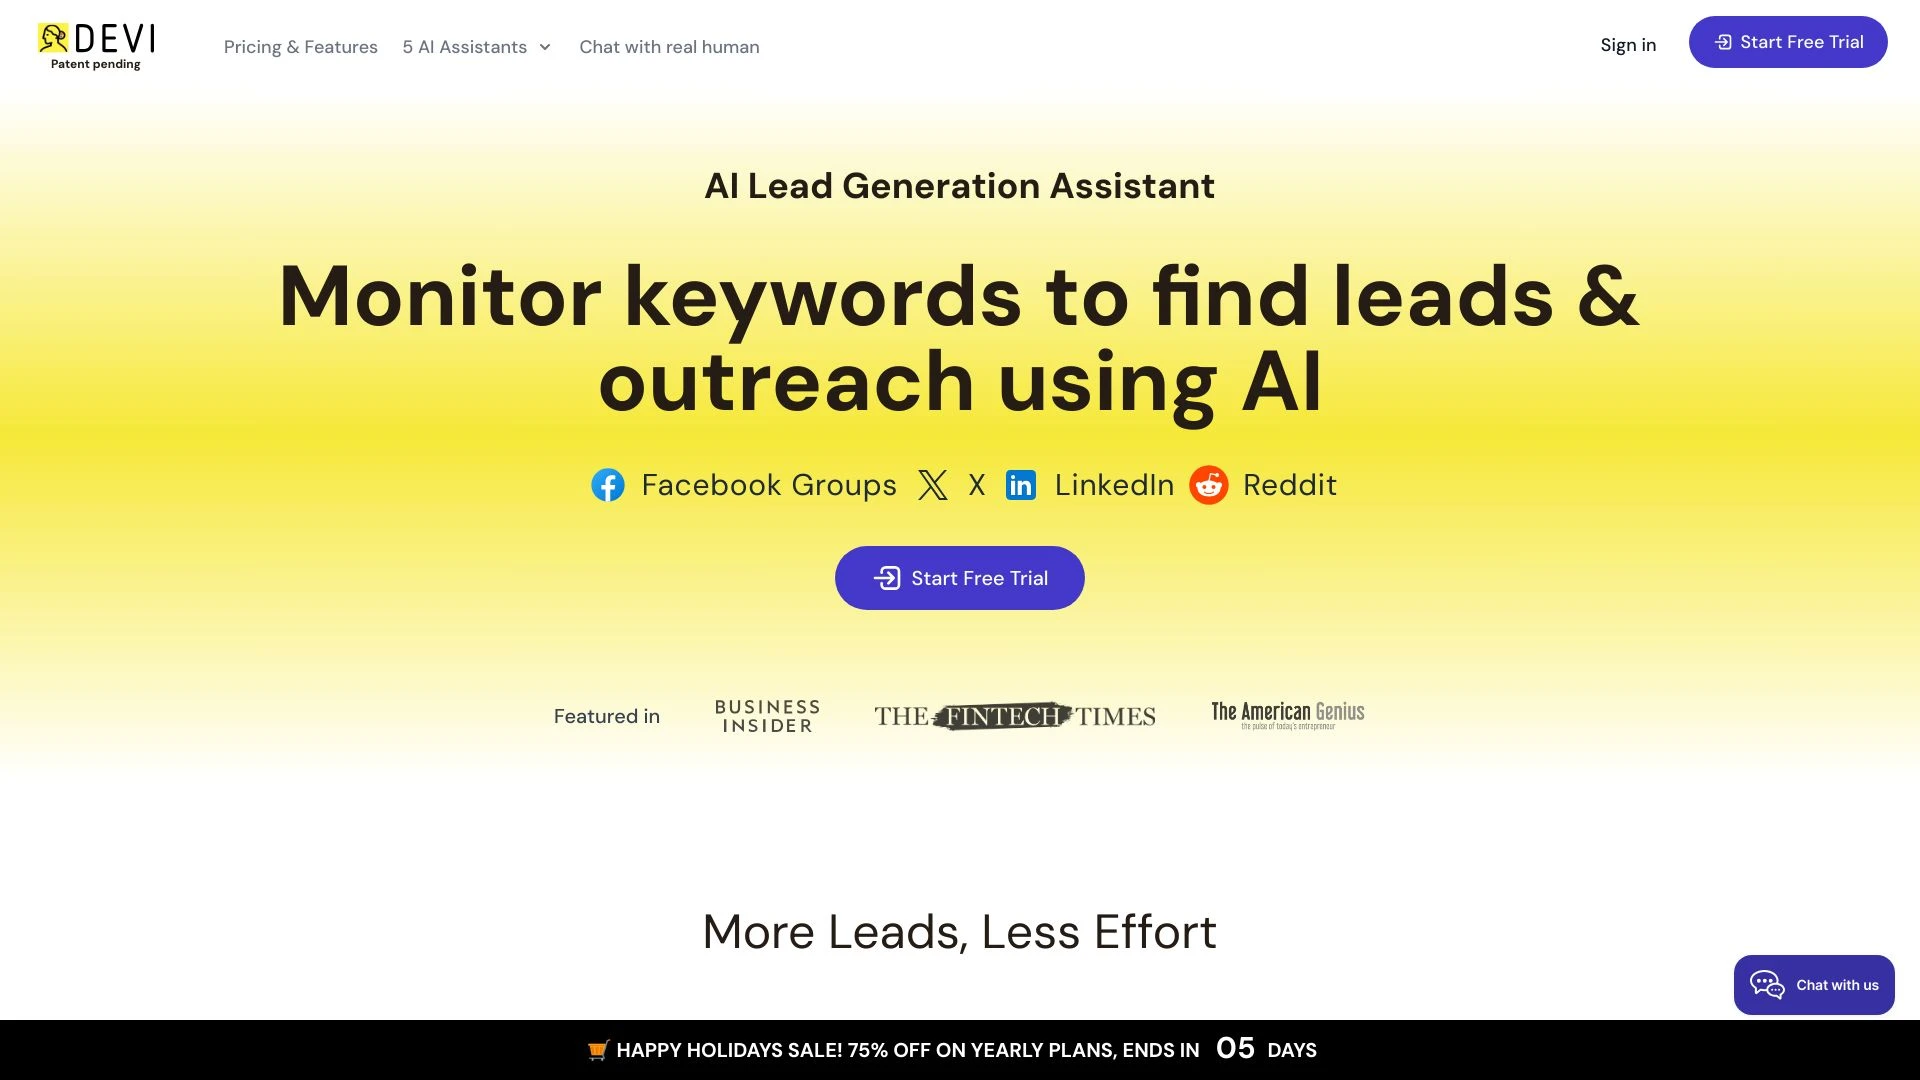The height and width of the screenshot is (1080, 1920).
Task: Click the Start Free Trial header button
Action: click(1788, 42)
